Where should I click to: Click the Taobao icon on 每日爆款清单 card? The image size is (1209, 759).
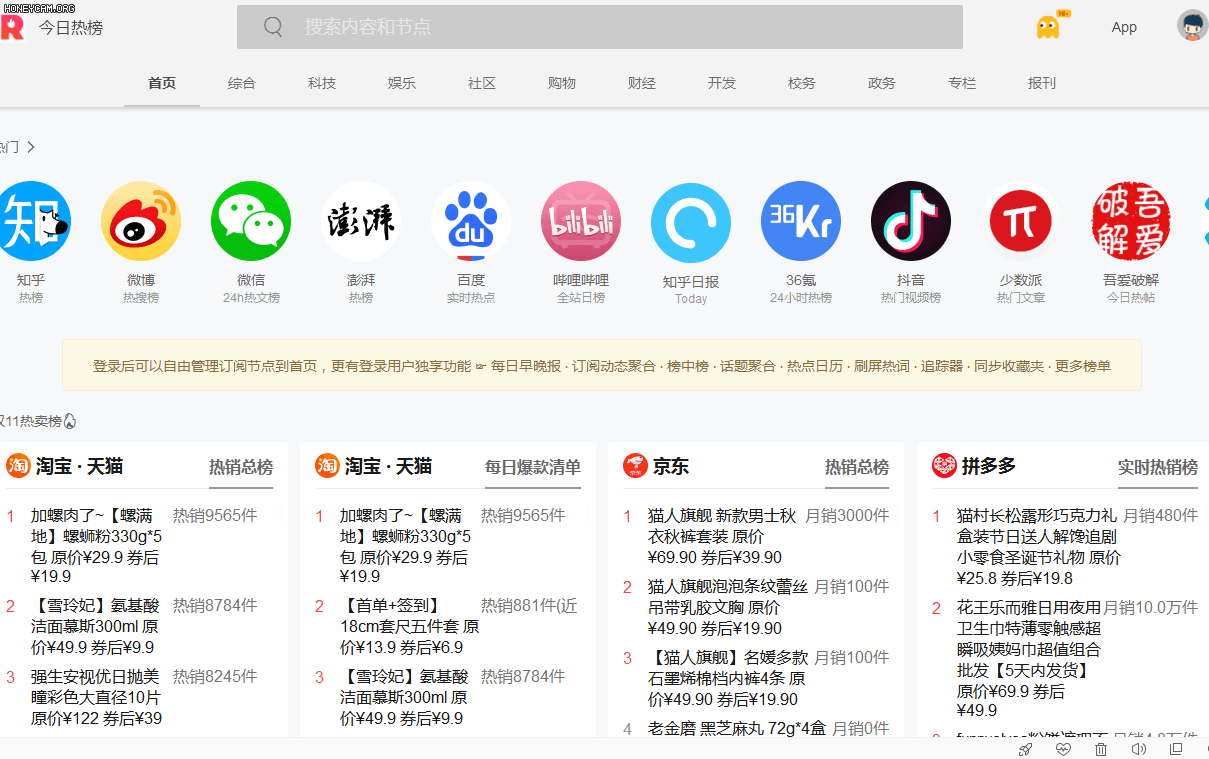327,466
